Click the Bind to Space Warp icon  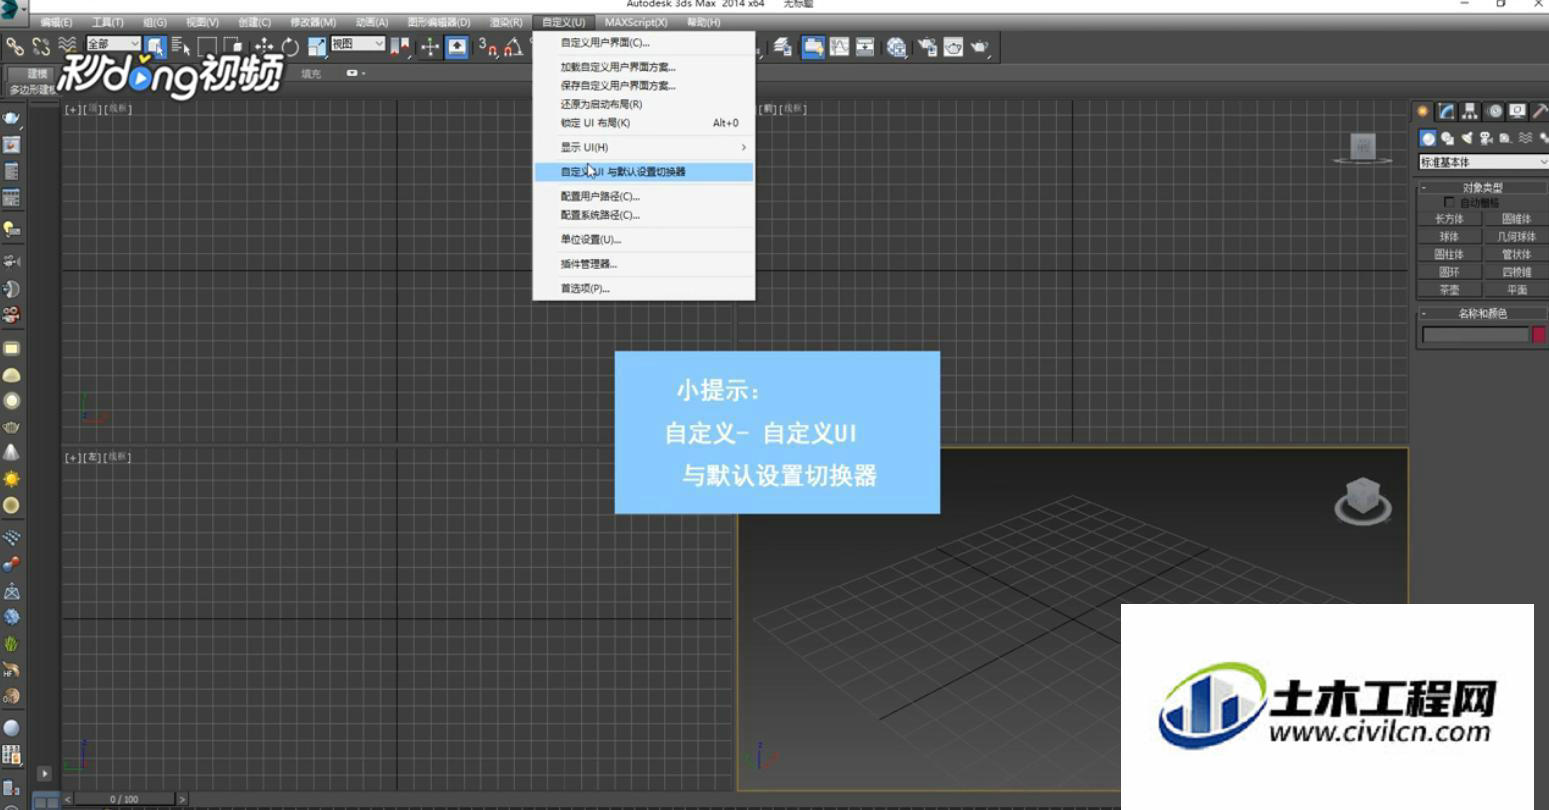(67, 45)
